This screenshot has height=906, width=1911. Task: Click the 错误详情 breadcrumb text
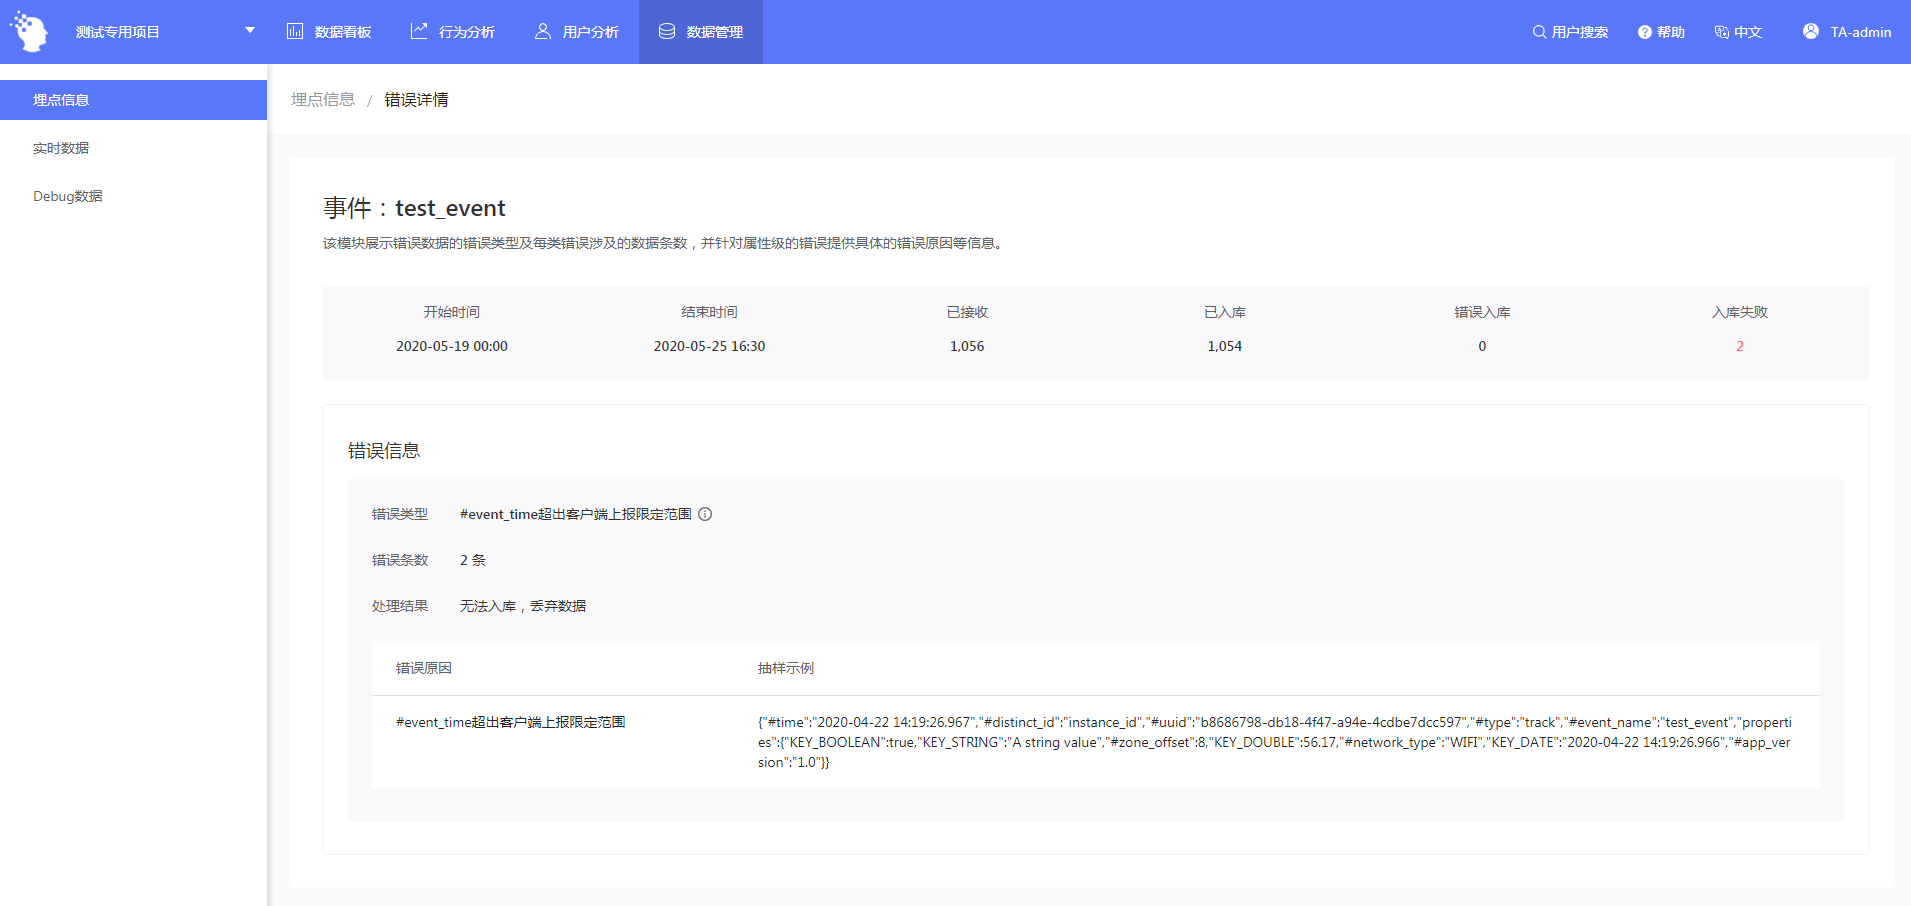[416, 100]
